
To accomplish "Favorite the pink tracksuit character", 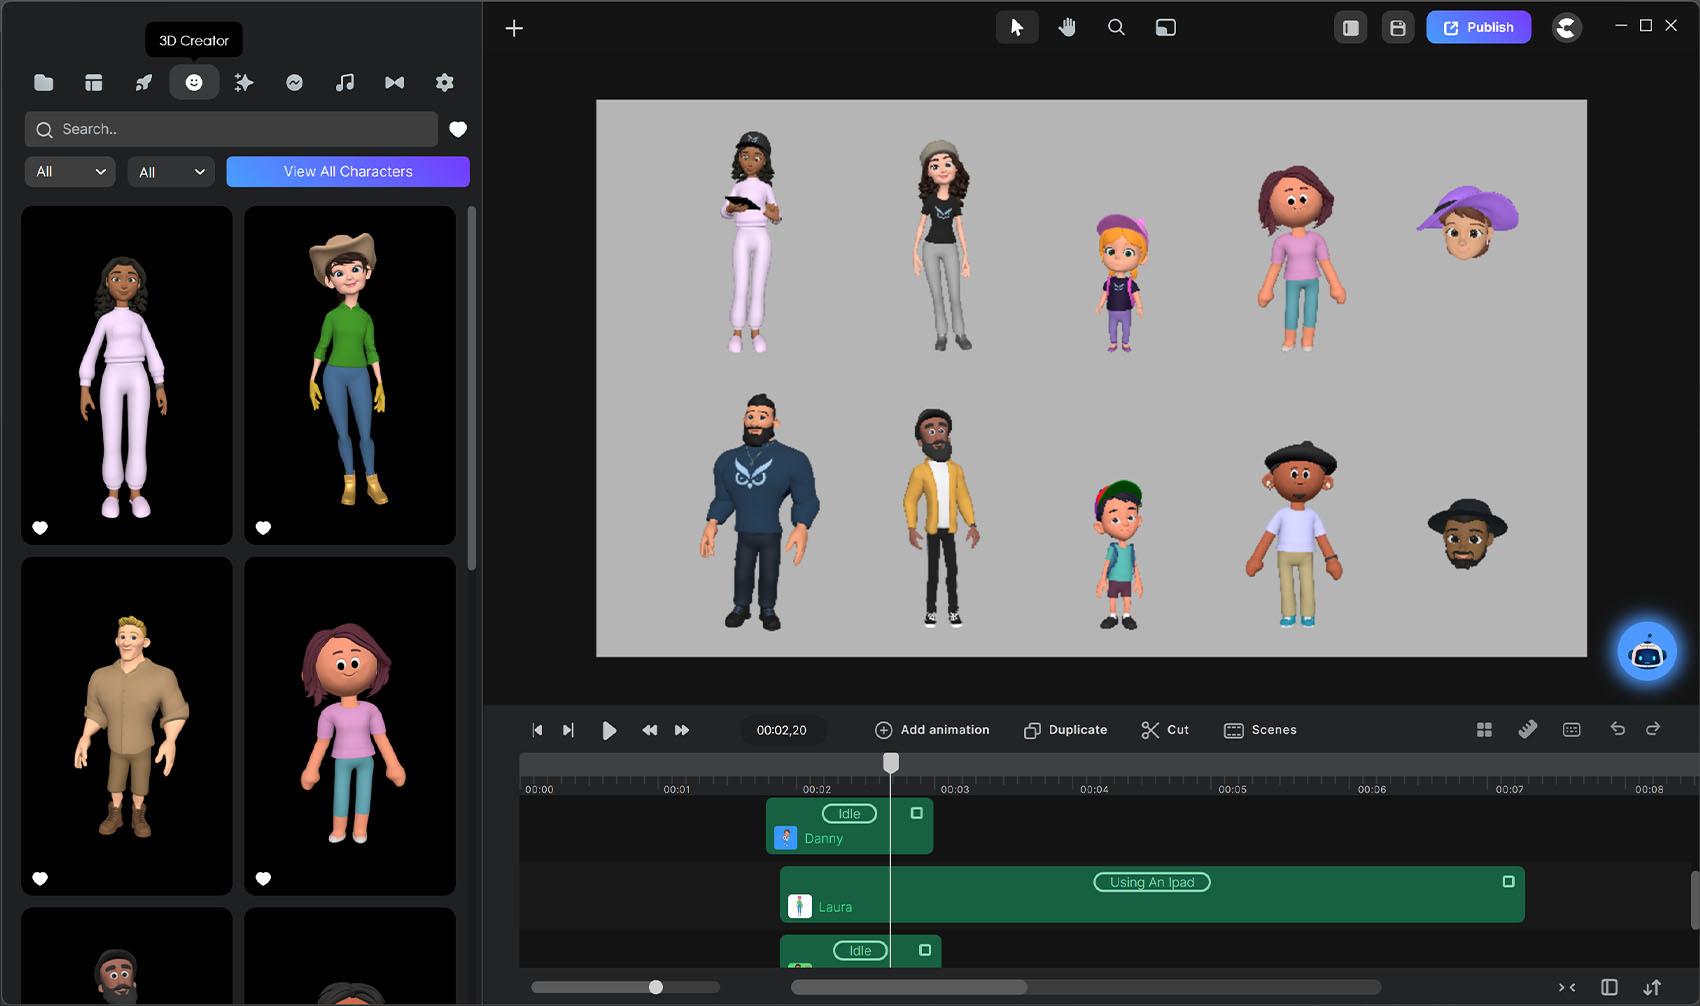I will coord(40,528).
